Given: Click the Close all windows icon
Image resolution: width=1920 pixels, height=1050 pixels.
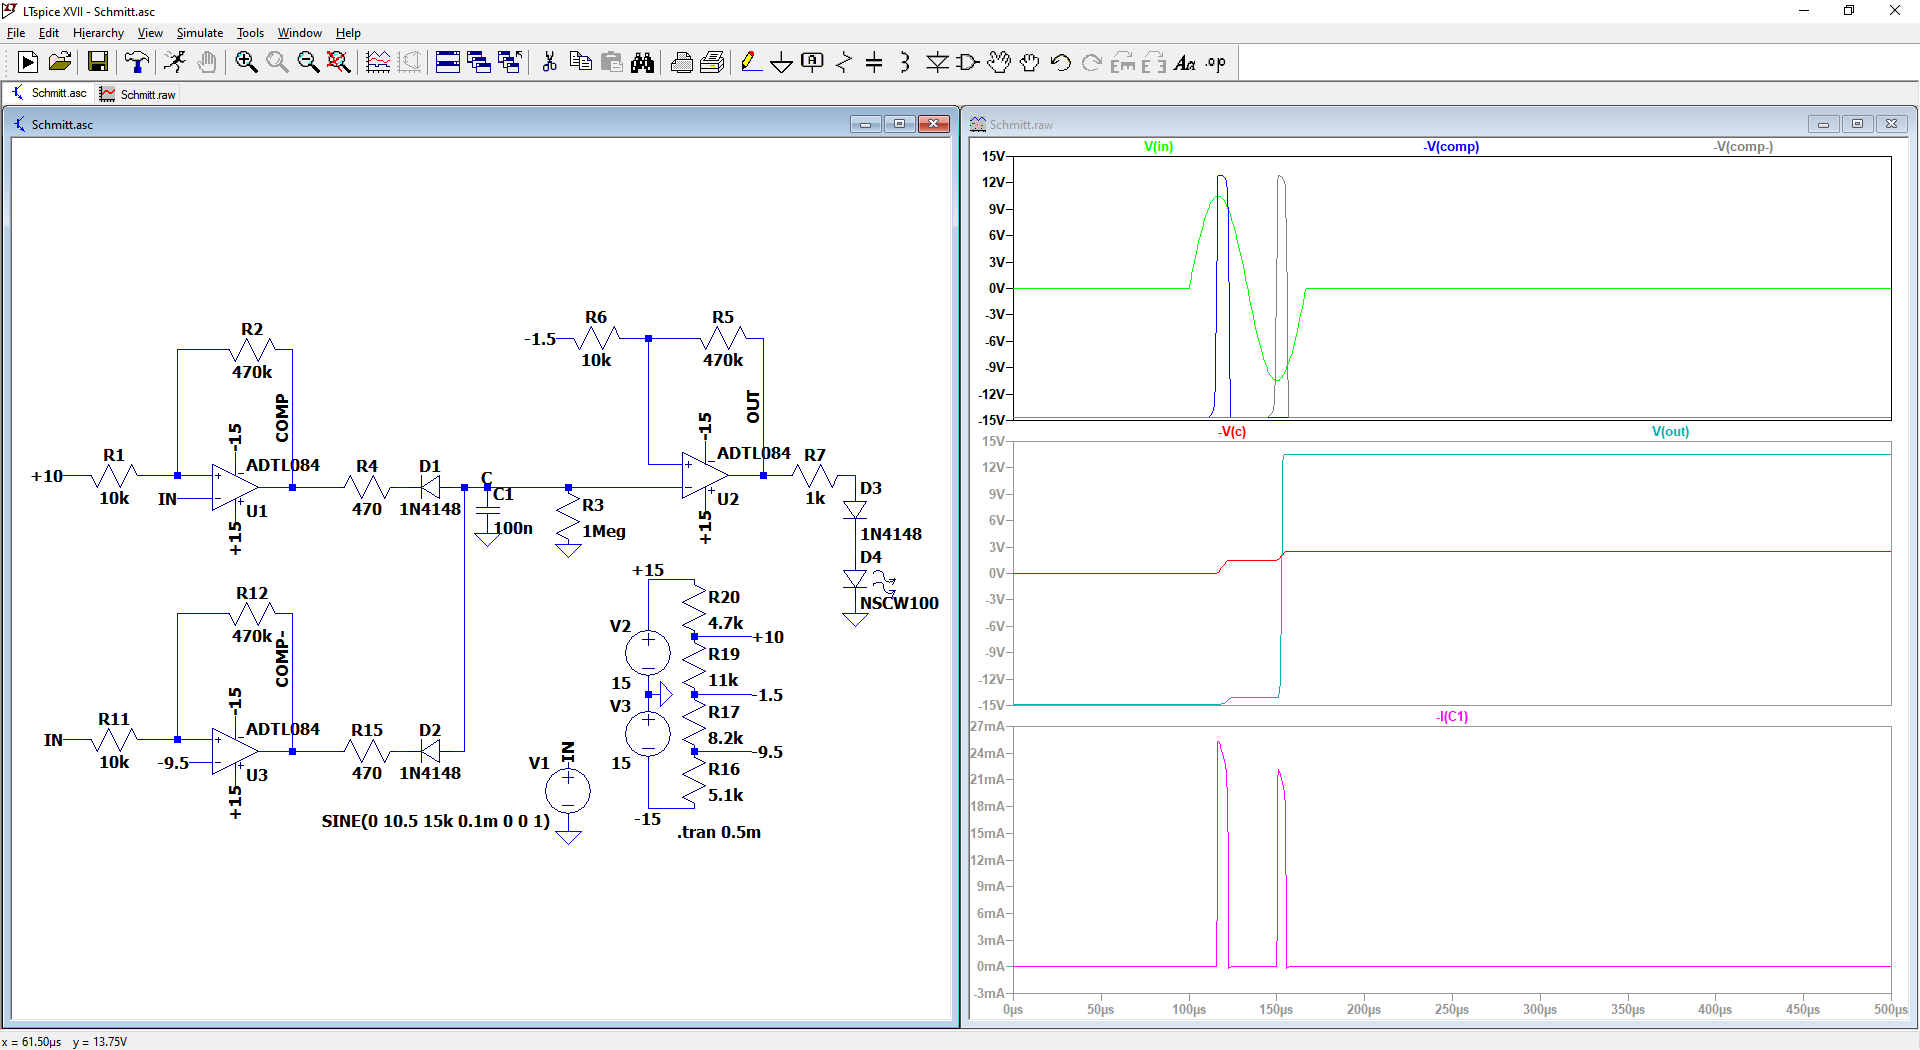Looking at the screenshot, I should [510, 63].
